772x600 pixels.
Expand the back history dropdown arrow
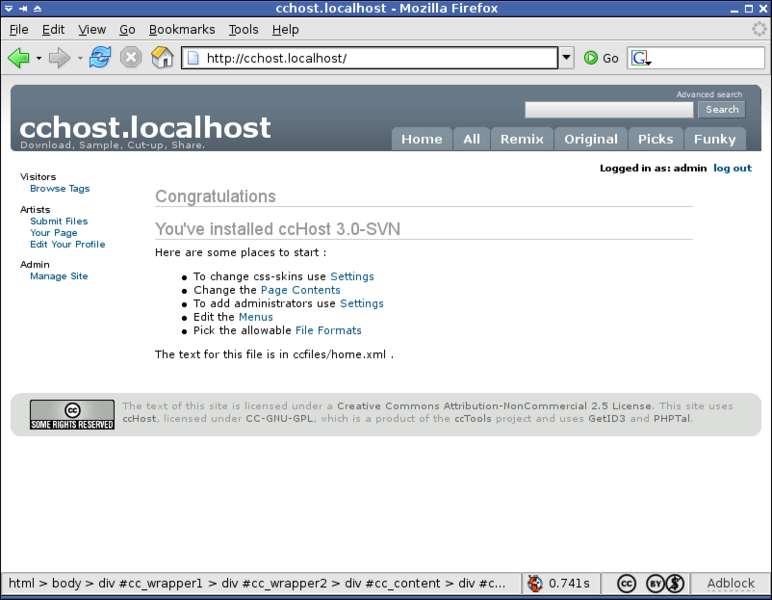coord(39,58)
